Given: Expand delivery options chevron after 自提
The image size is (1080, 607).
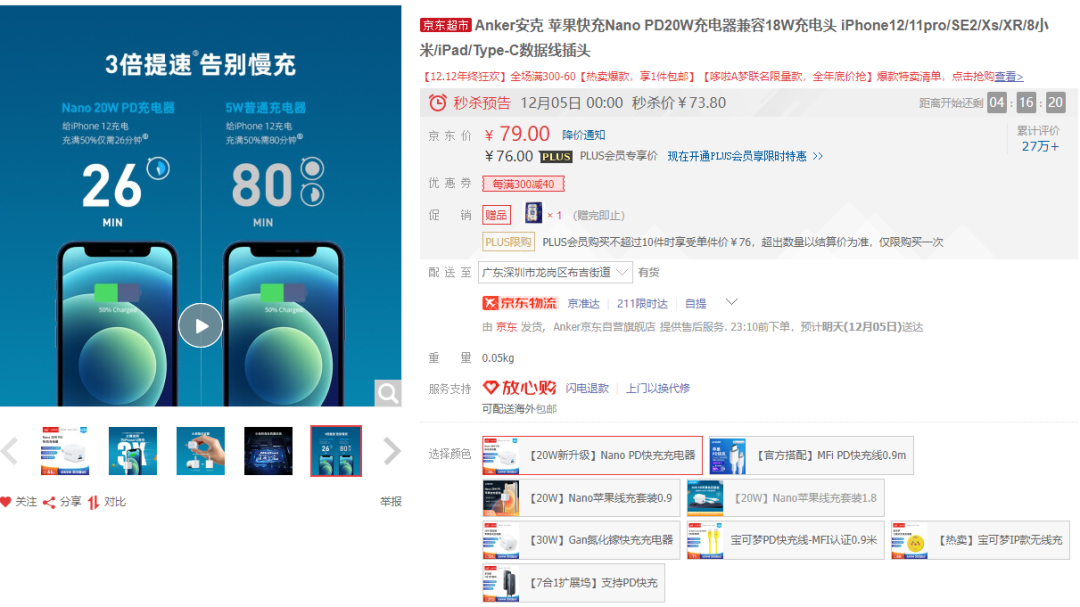Looking at the screenshot, I should coord(731,302).
